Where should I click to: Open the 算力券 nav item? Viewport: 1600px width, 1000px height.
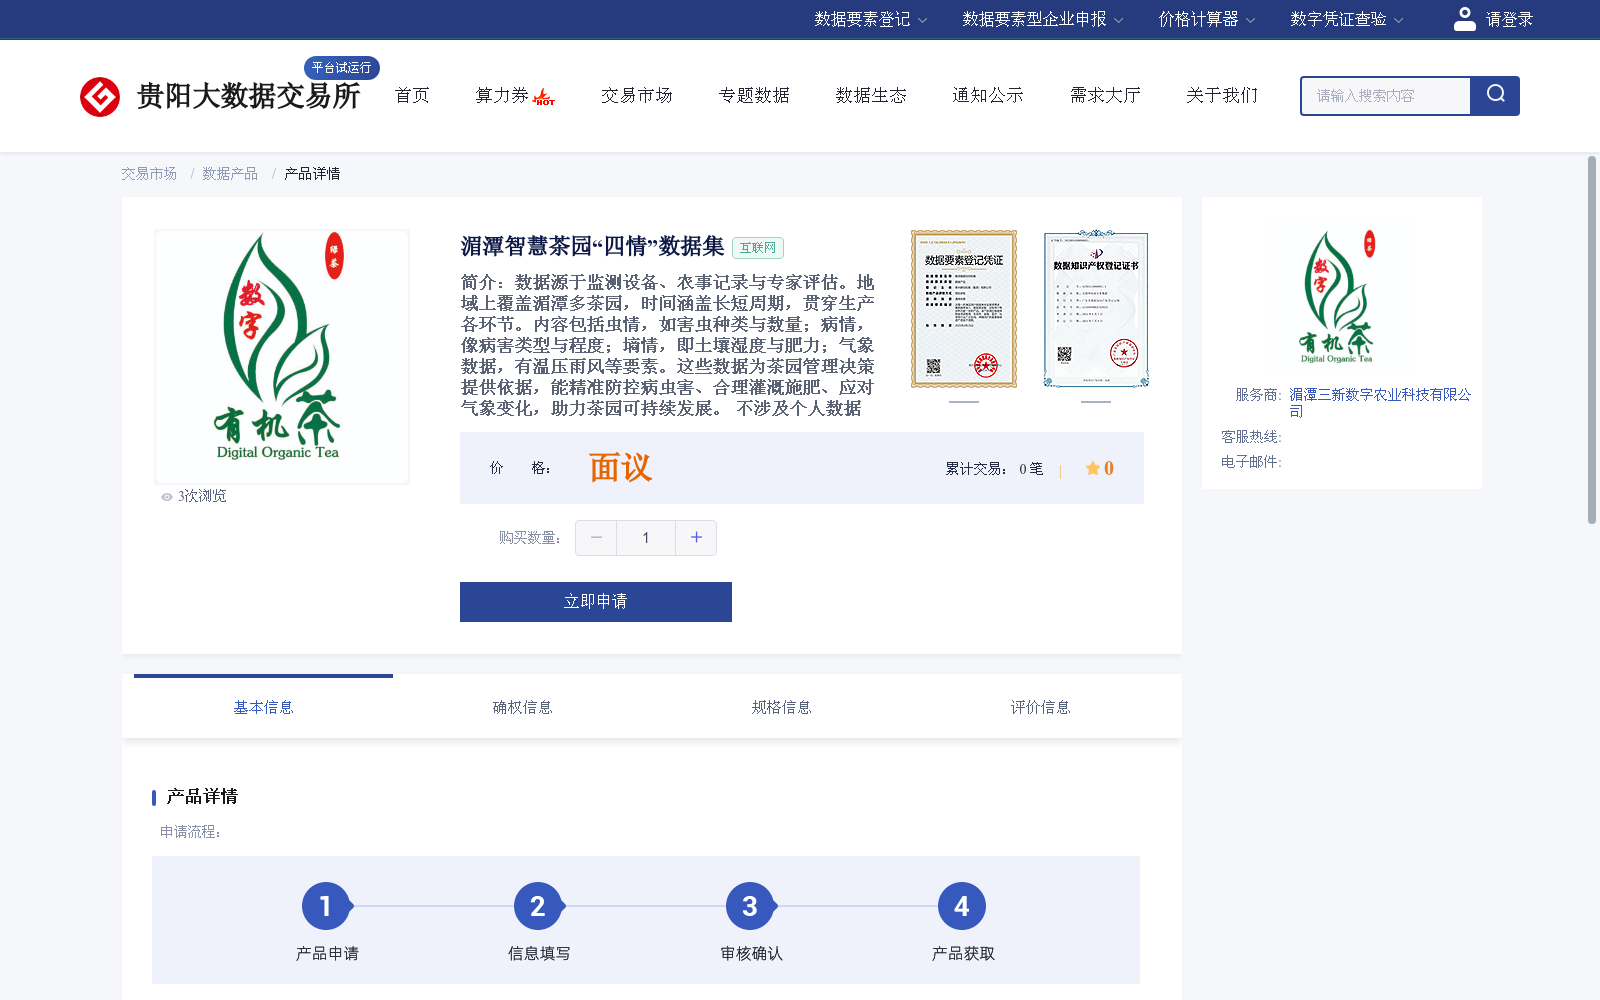click(x=502, y=96)
